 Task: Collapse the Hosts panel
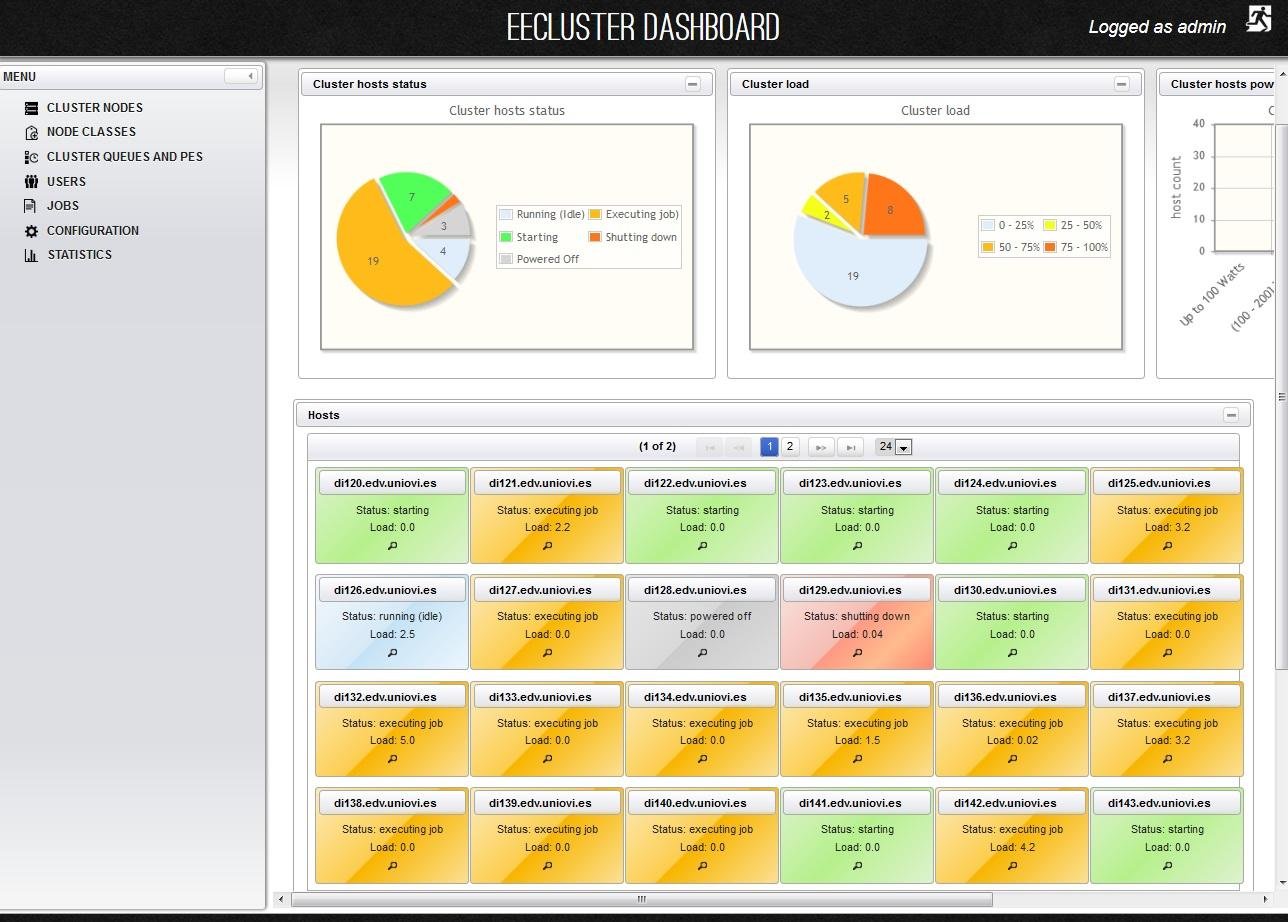[x=1232, y=414]
